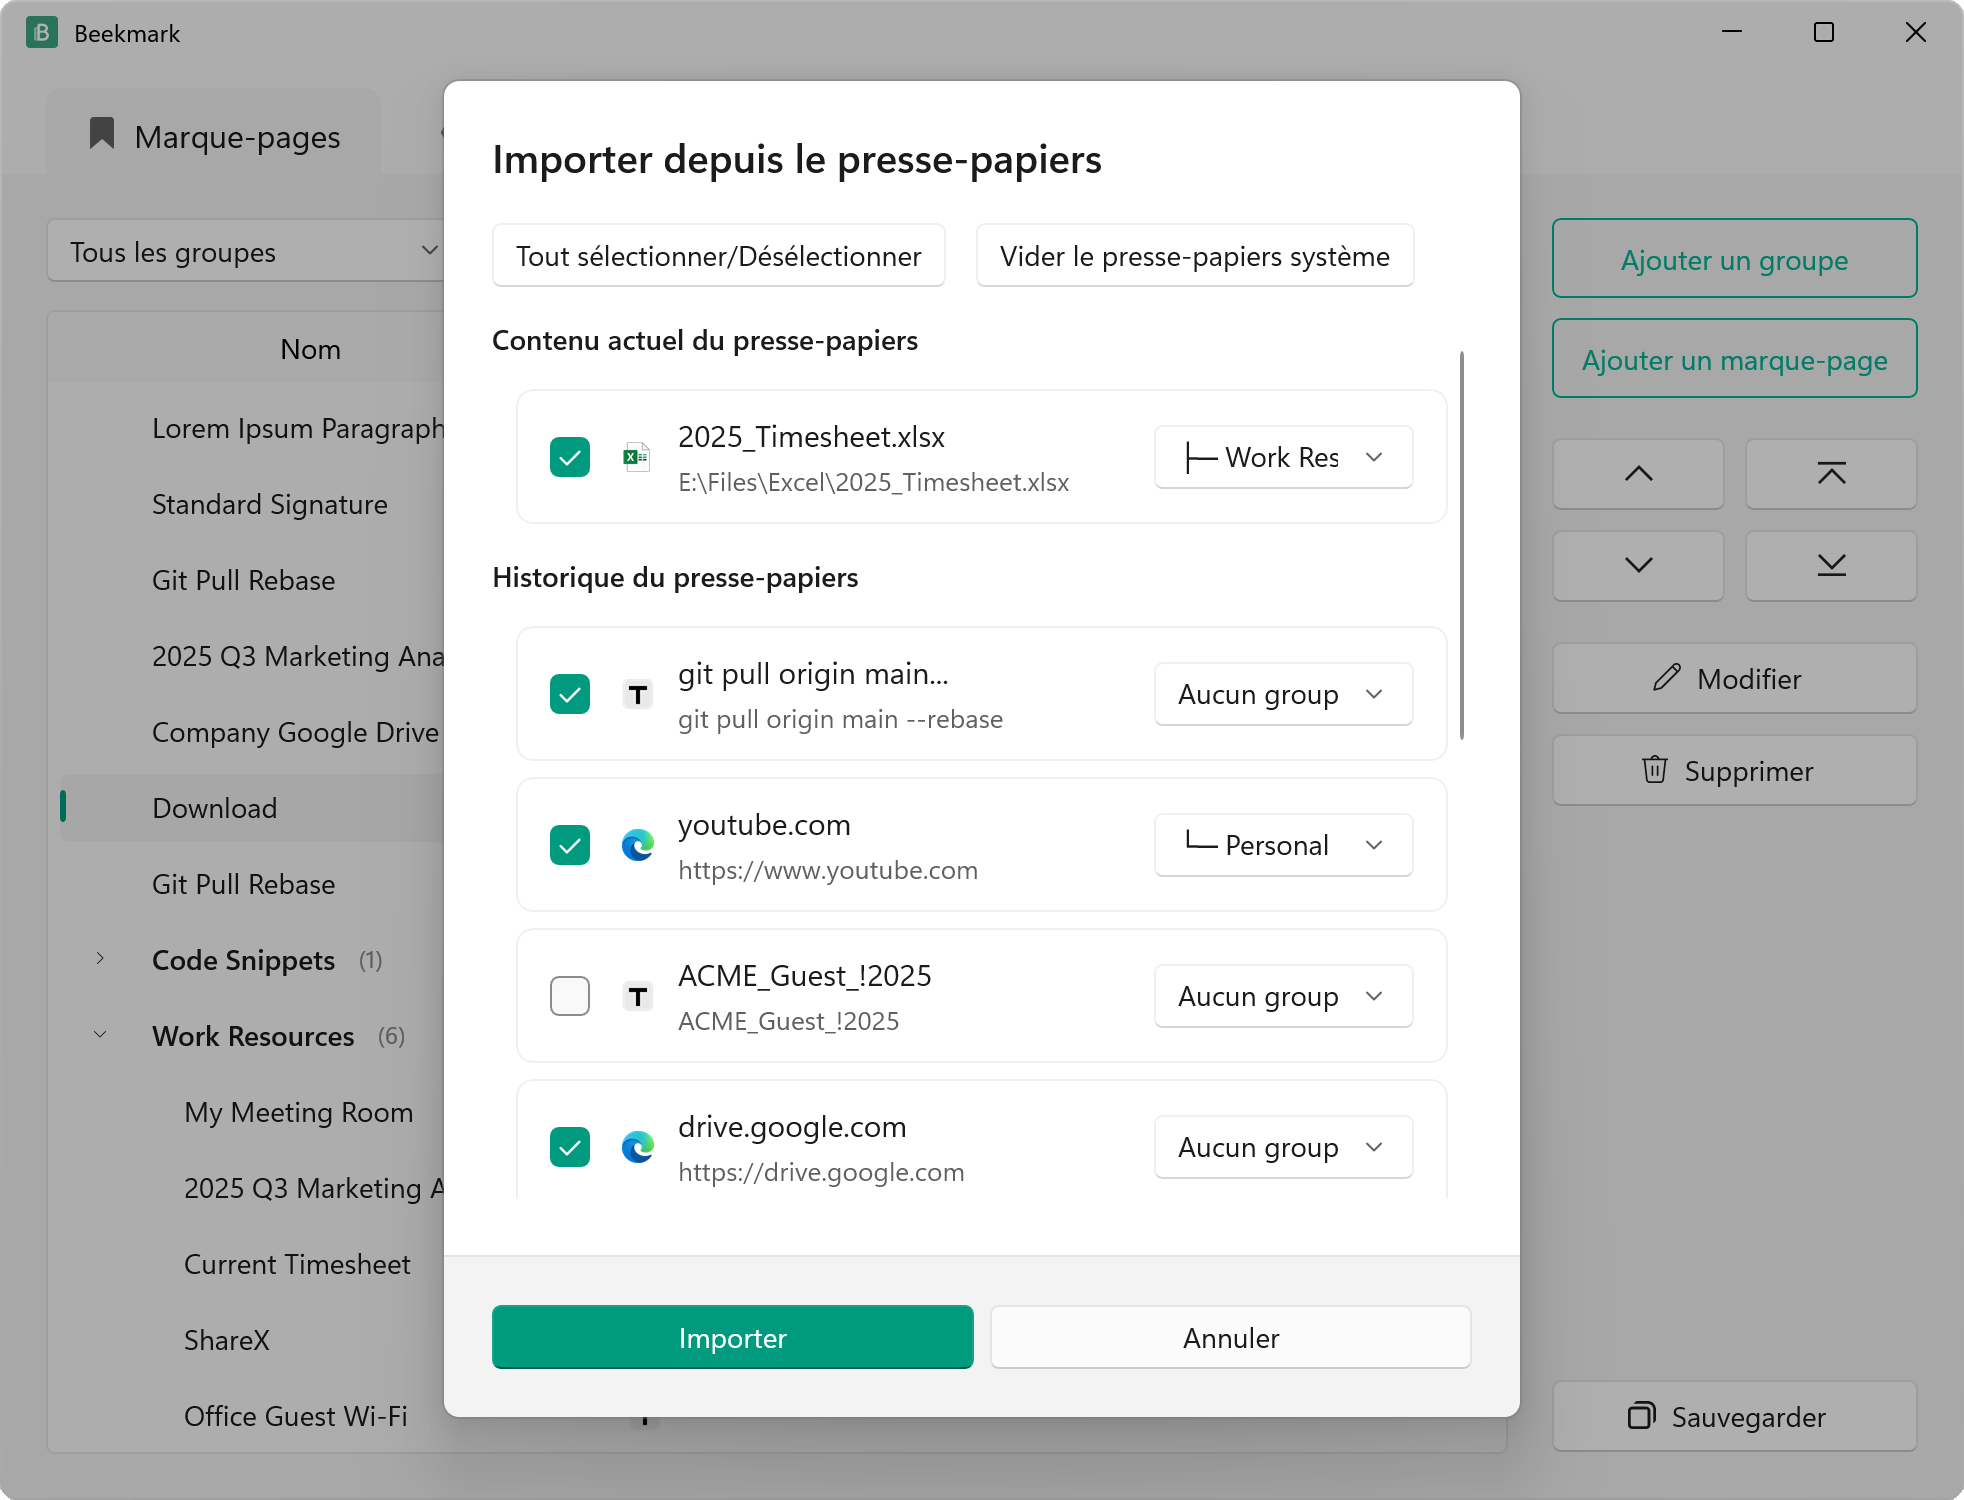1964x1500 pixels.
Task: Open the Work Res group dropdown for Timesheet
Action: [x=1283, y=457]
